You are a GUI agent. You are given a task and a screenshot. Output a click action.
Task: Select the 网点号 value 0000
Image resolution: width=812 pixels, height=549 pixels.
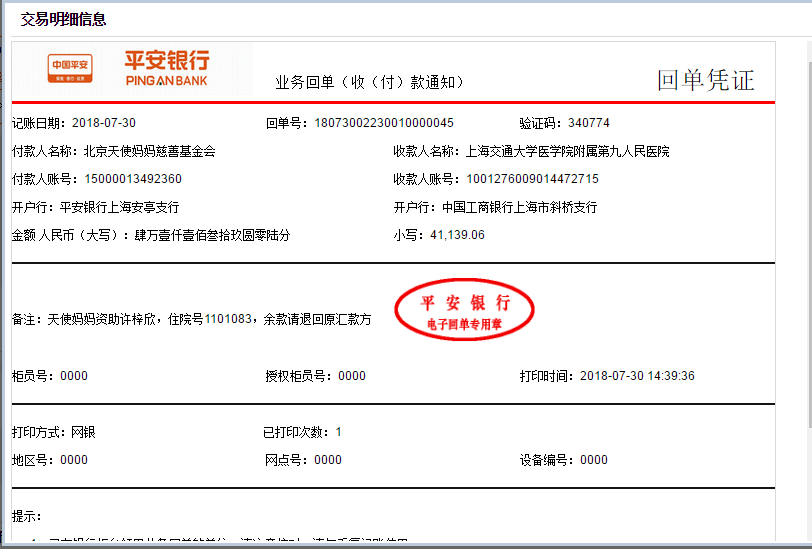click(x=328, y=459)
